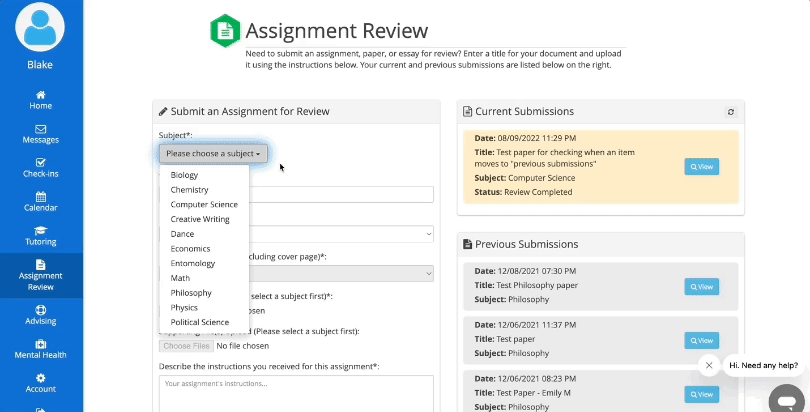
Task: Click Blake's profile avatar
Action: tap(40, 27)
